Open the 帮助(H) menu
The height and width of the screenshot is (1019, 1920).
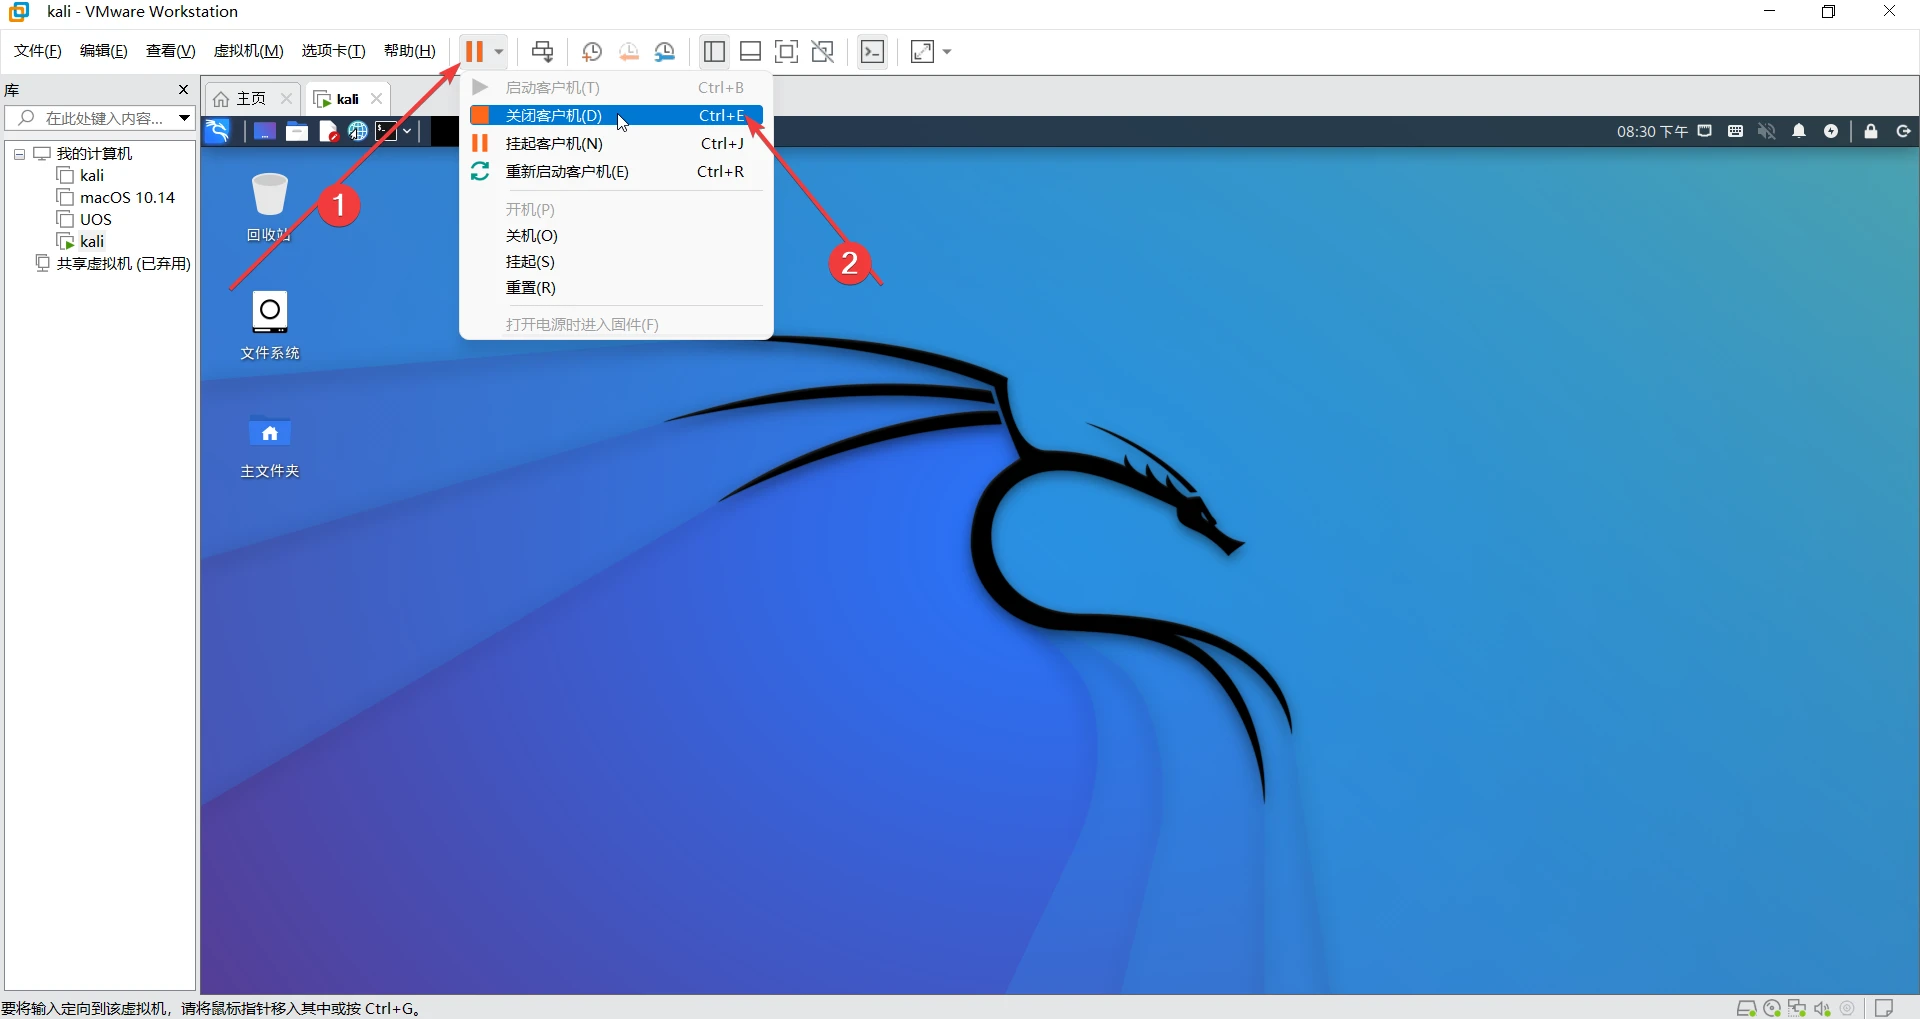(x=410, y=51)
